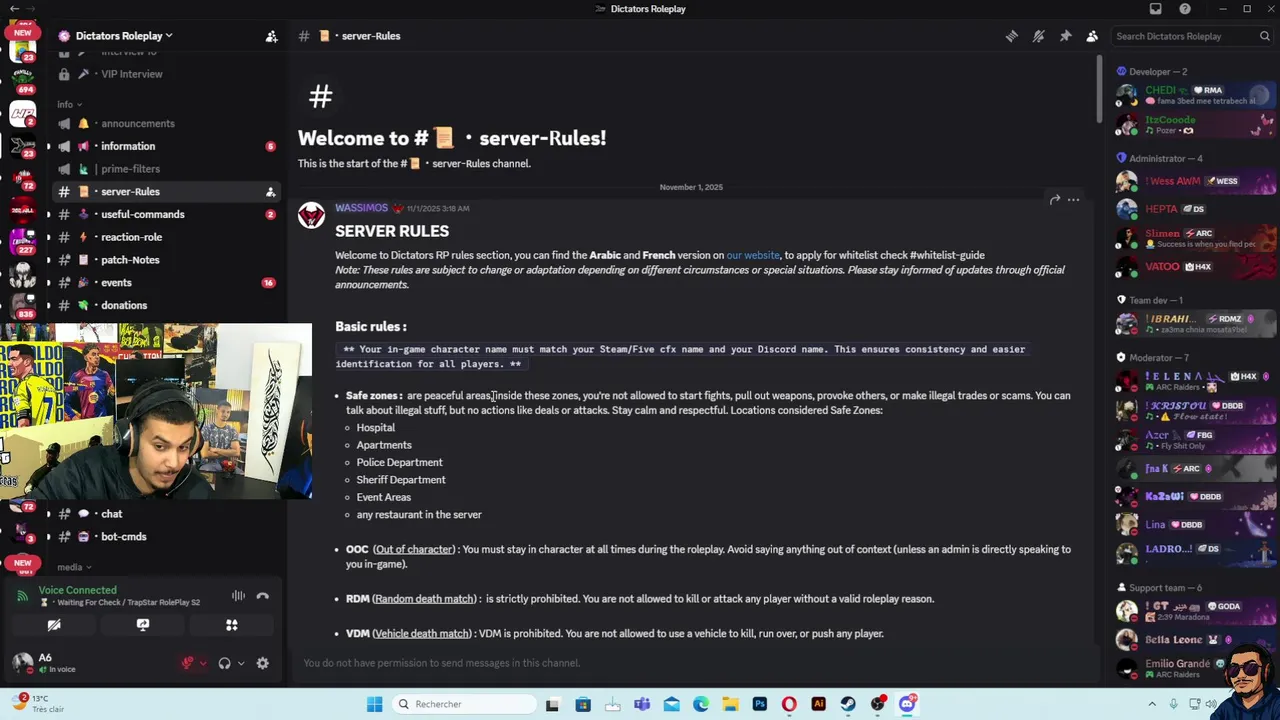
Task: Collapse the info channel category
Action: [x=69, y=104]
